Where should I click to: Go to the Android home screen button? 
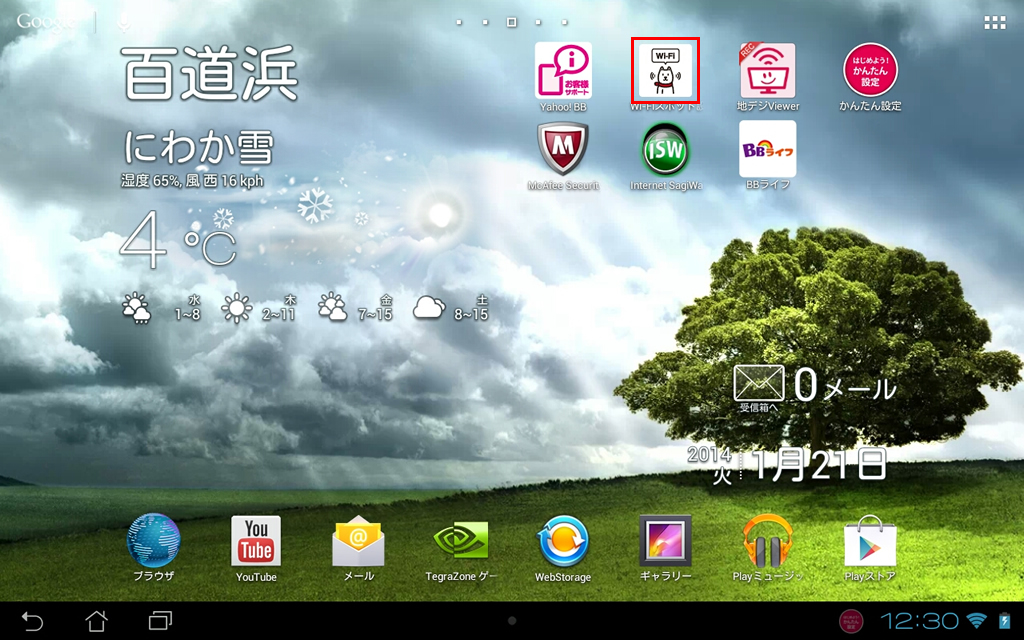click(x=97, y=620)
